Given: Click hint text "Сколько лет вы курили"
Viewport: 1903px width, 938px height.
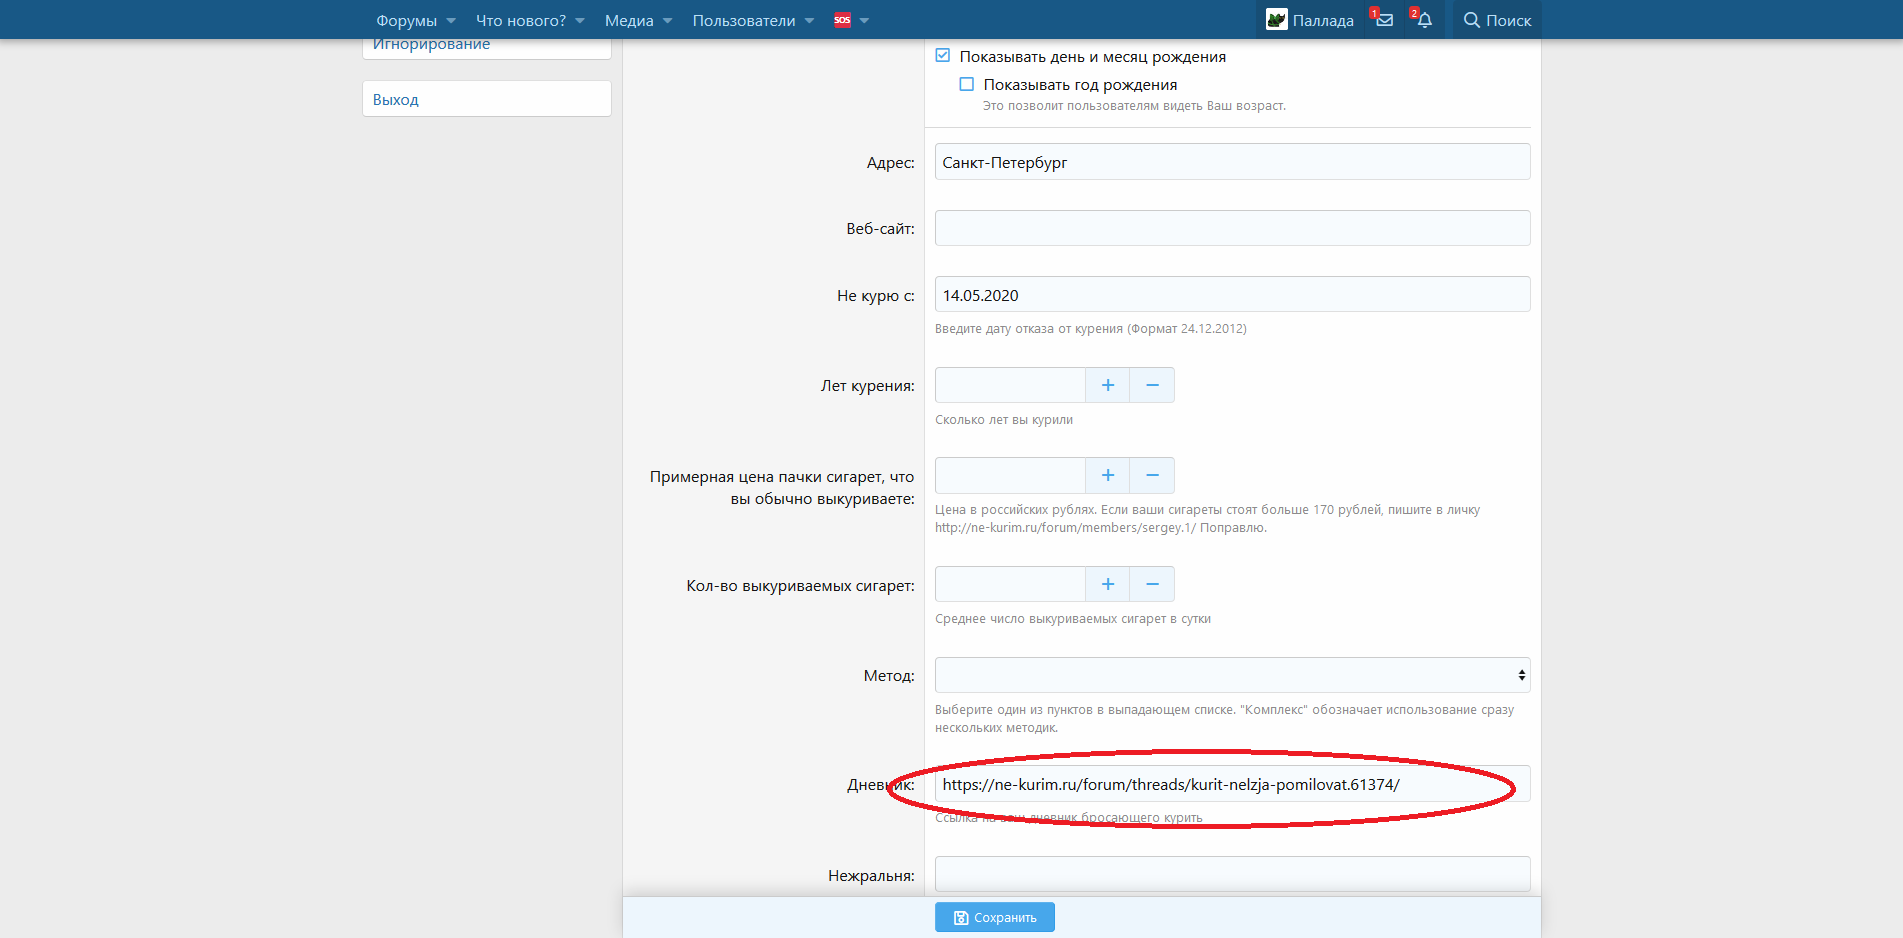Looking at the screenshot, I should (1004, 420).
